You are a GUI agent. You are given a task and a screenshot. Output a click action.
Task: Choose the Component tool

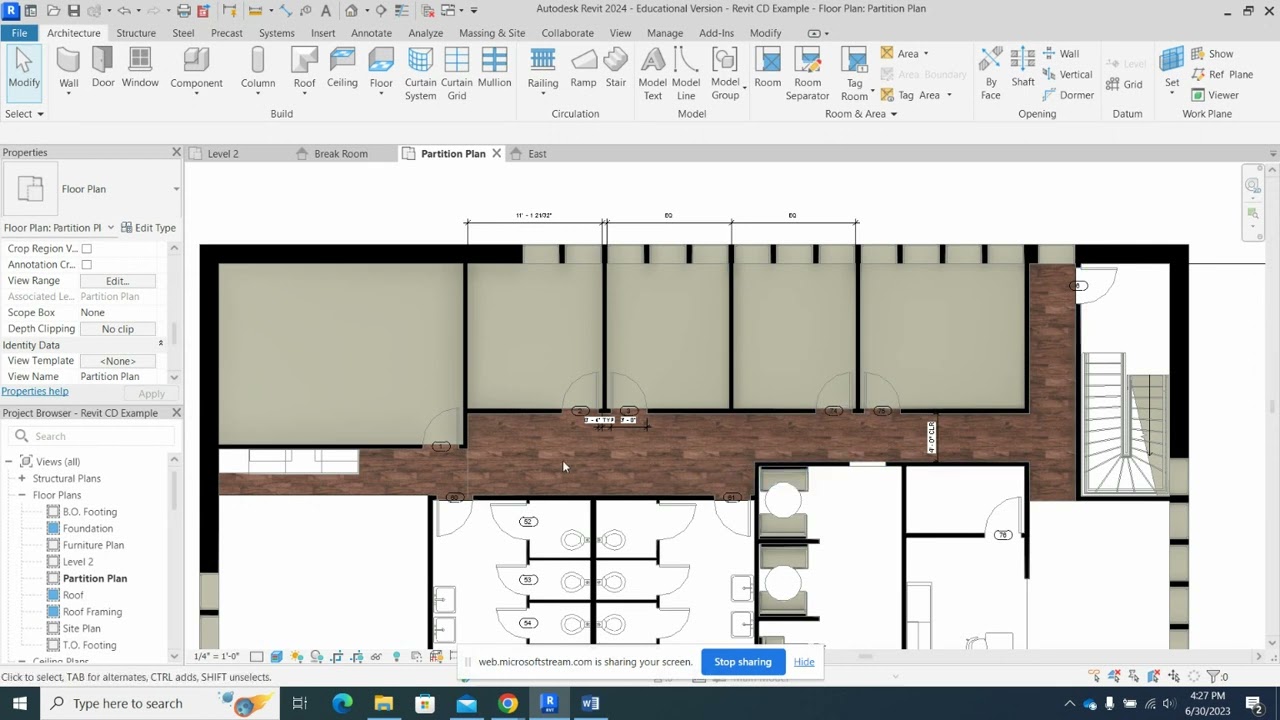[x=196, y=71]
